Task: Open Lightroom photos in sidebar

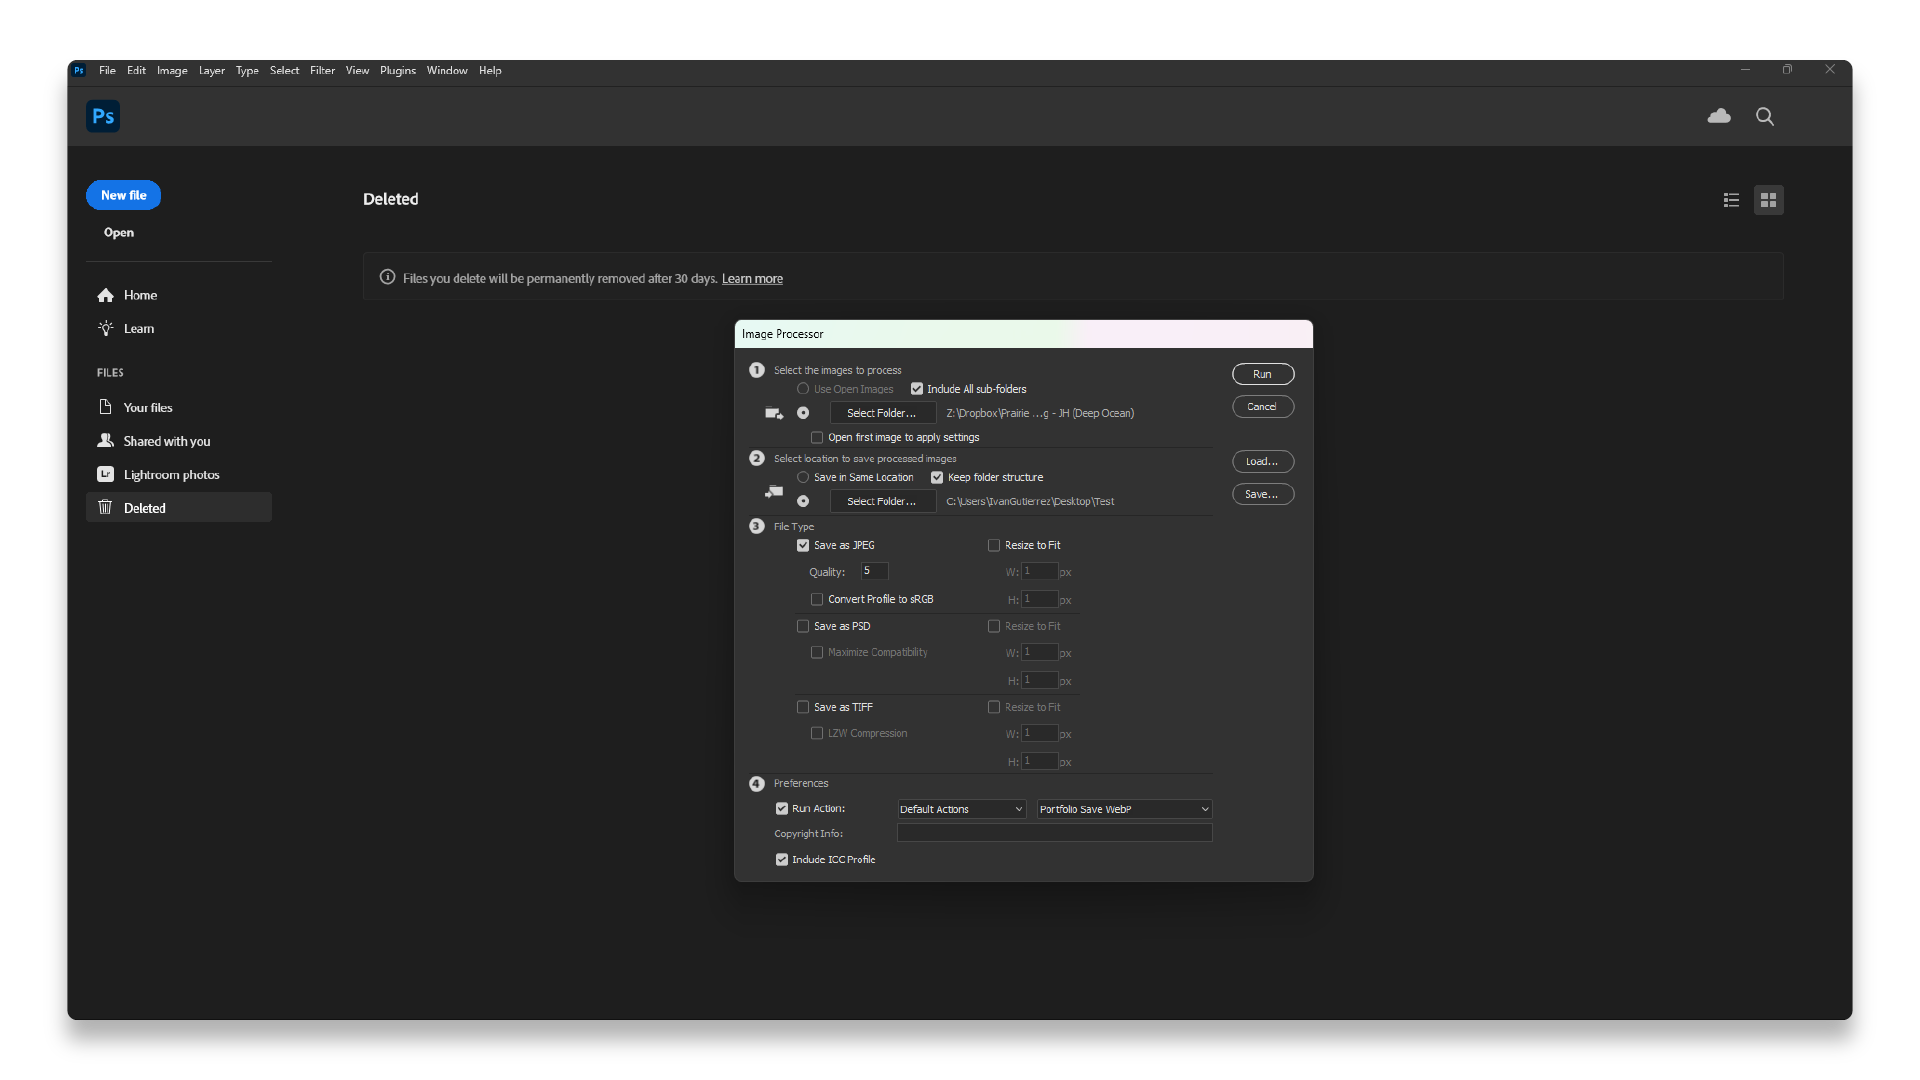Action: click(x=171, y=475)
